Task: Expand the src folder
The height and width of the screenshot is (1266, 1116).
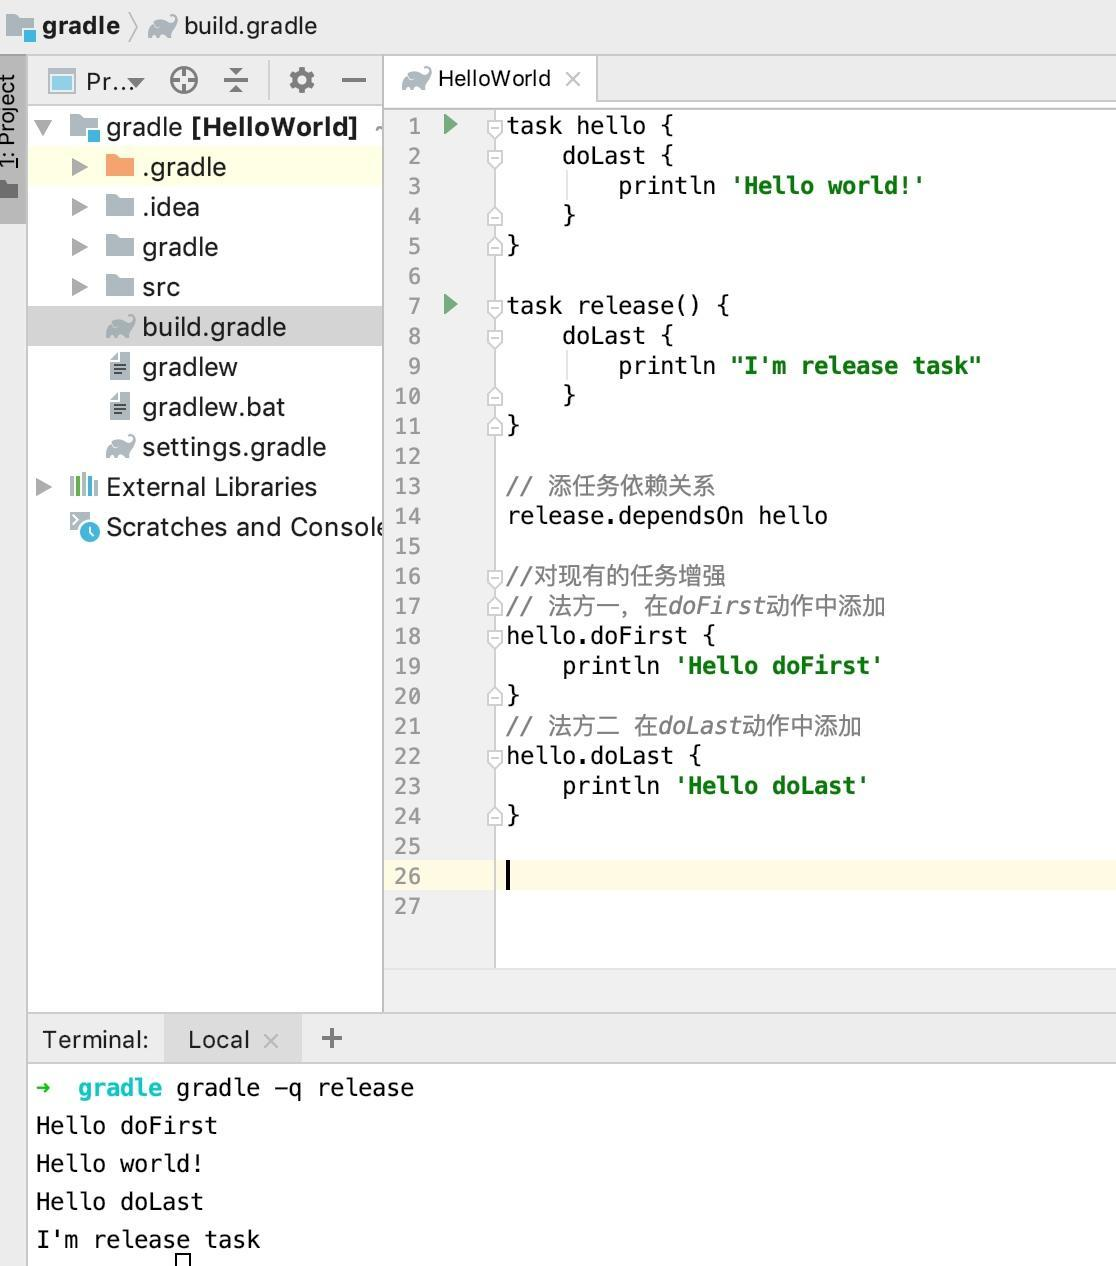Action: (80, 287)
